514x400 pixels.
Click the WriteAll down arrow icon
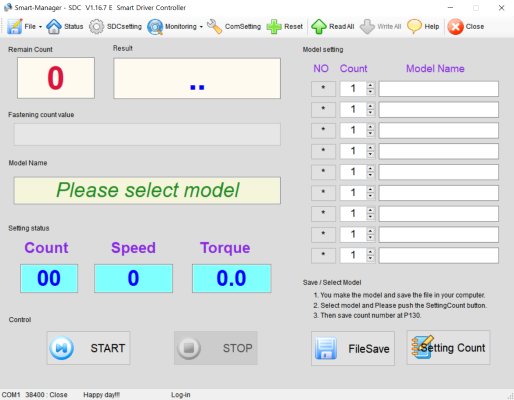click(367, 27)
